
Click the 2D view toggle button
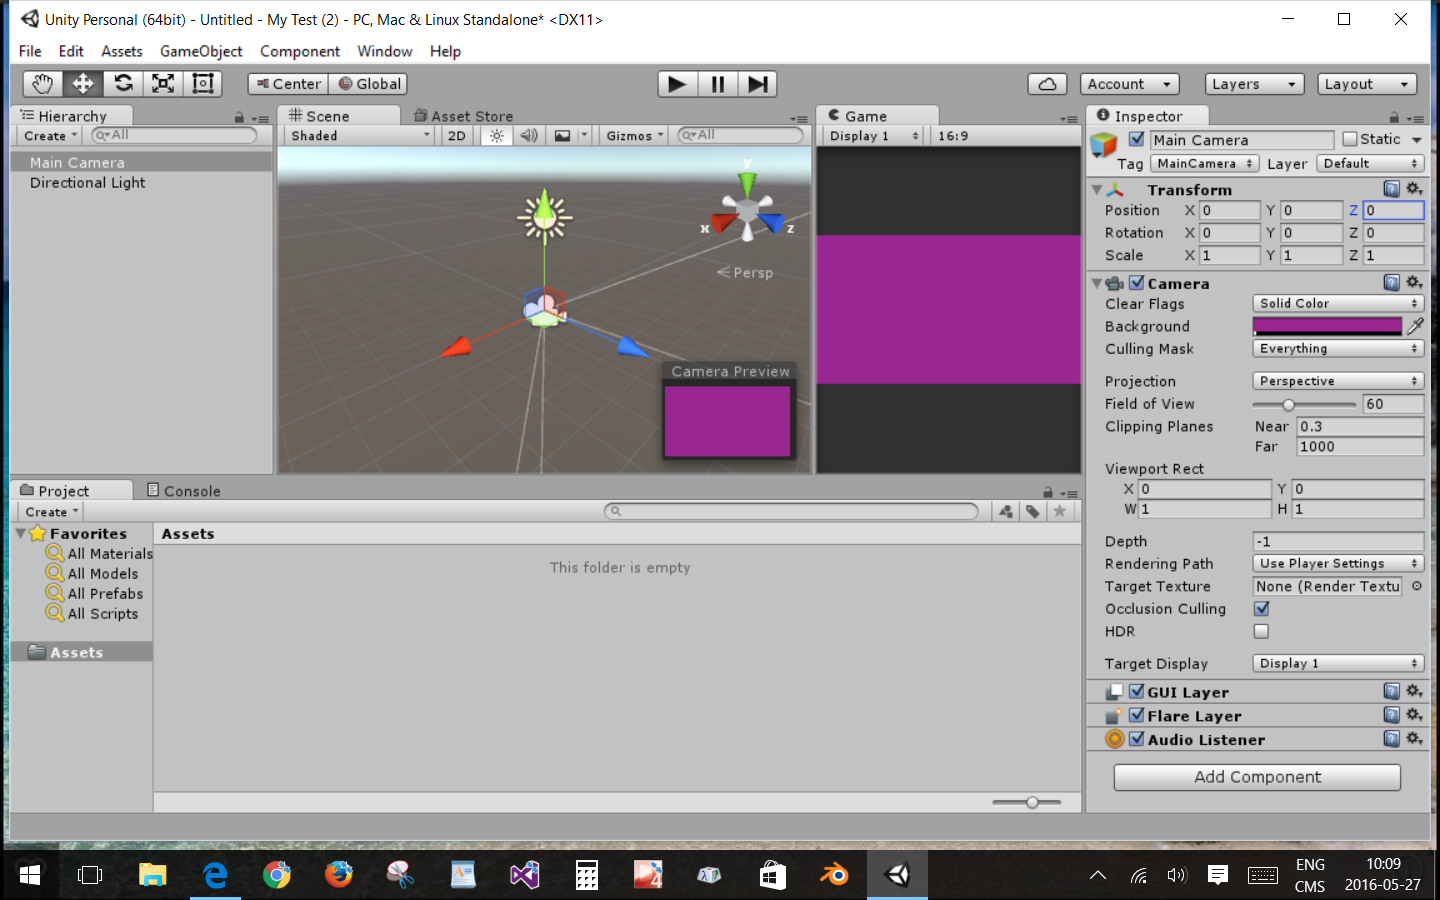click(455, 135)
